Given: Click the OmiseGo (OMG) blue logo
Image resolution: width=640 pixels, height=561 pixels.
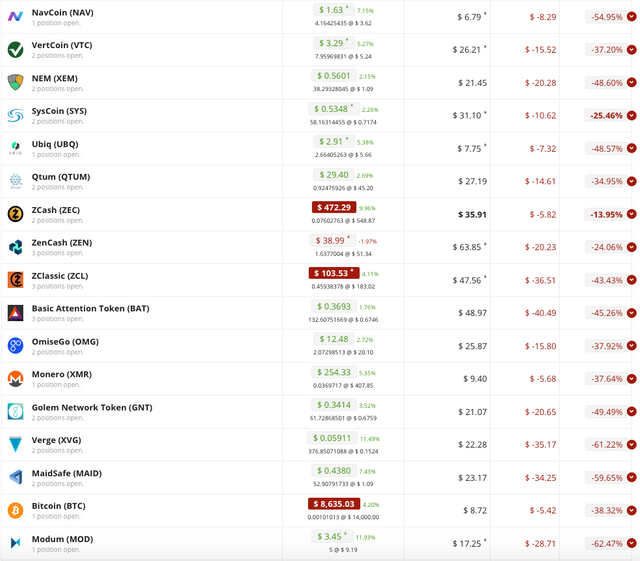Looking at the screenshot, I should tap(16, 346).
